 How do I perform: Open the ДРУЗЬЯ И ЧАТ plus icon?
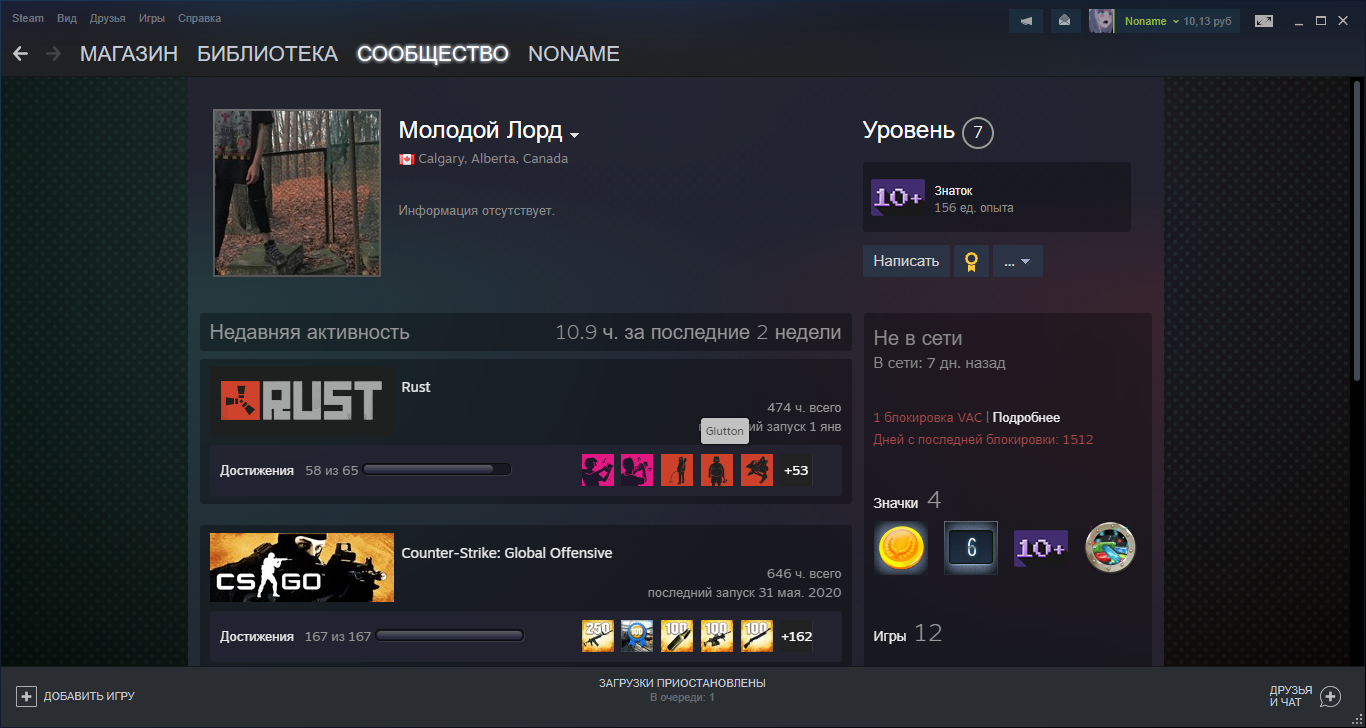coord(1330,696)
